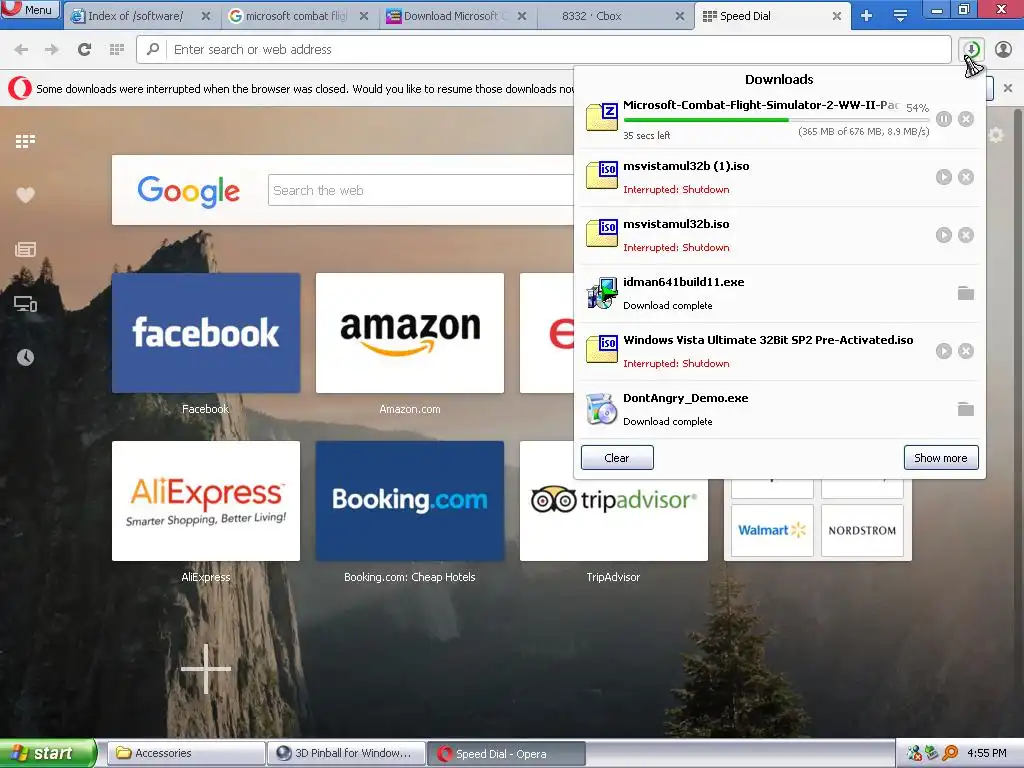The width and height of the screenshot is (1024, 768).
Task: Open Synced tabs icon in sidebar
Action: coord(25,304)
